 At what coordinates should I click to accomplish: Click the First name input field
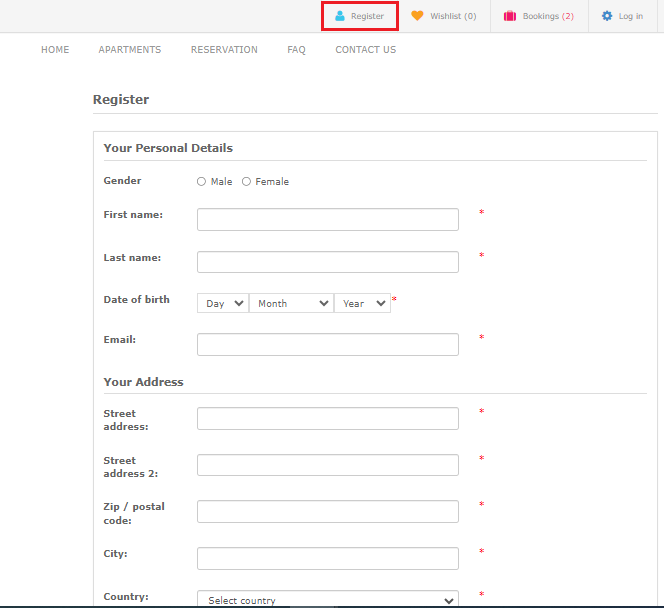coord(327,220)
